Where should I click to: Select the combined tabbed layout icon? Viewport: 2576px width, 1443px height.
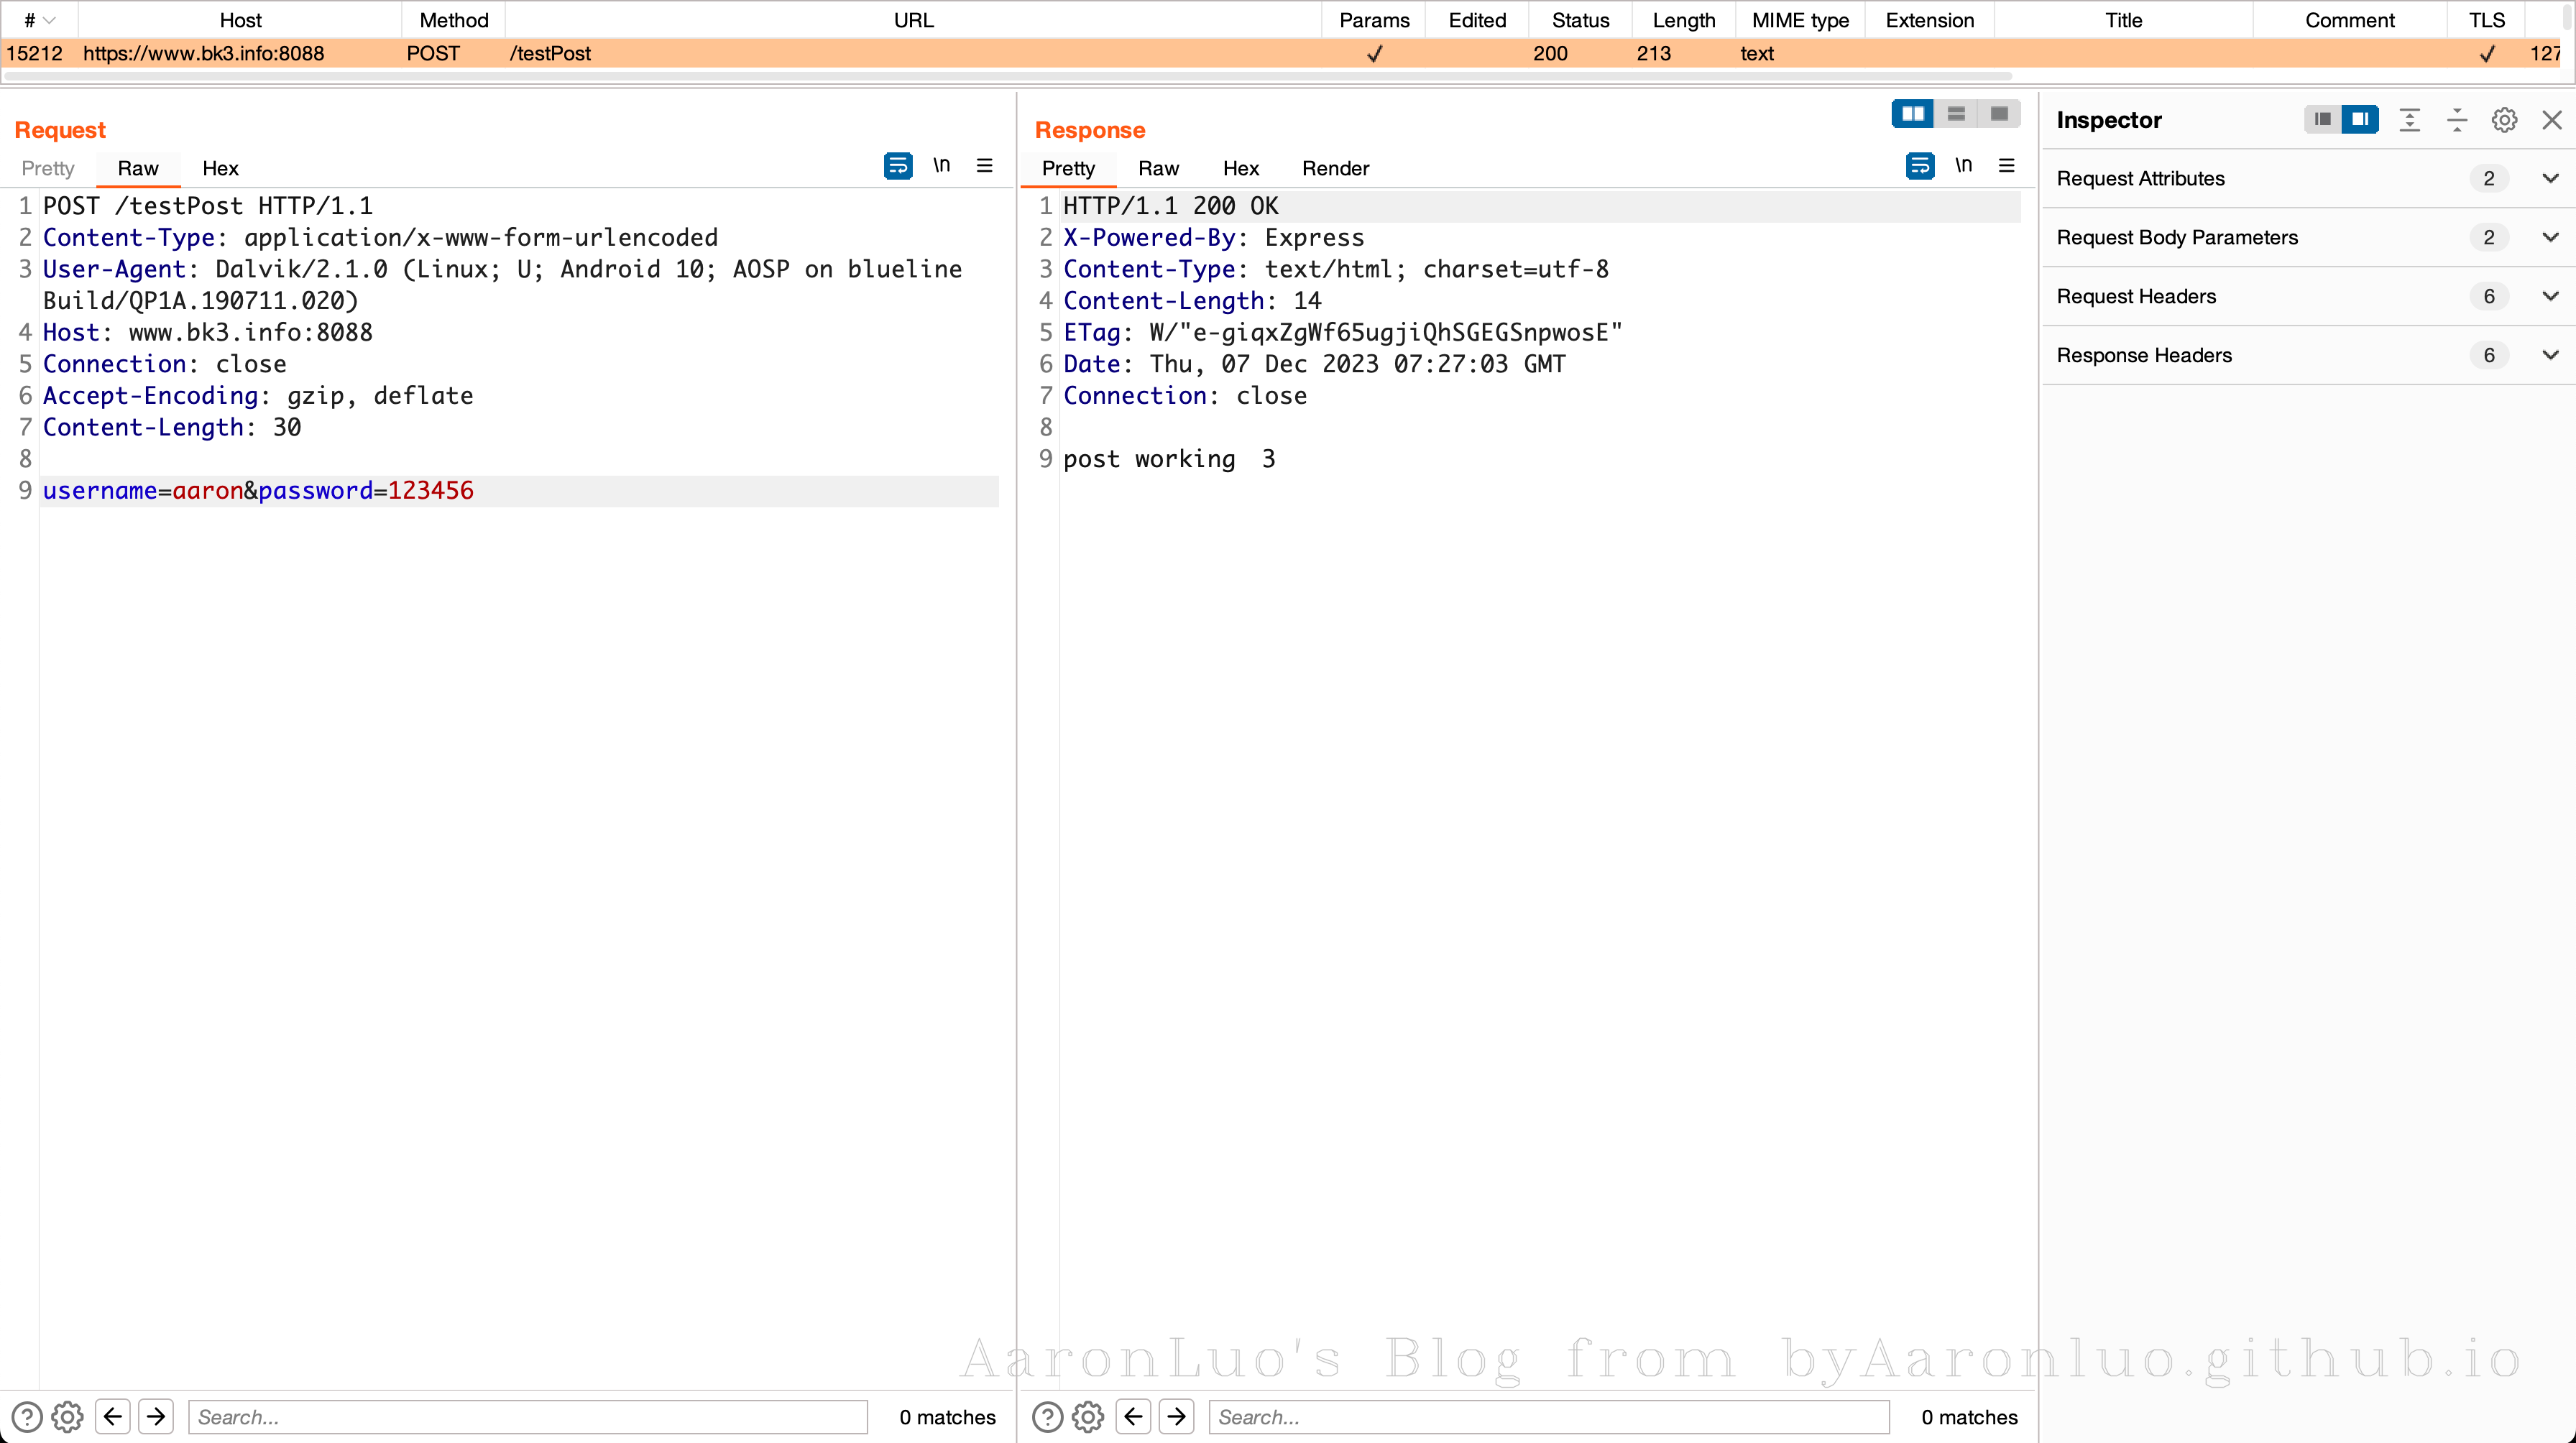[x=1999, y=114]
